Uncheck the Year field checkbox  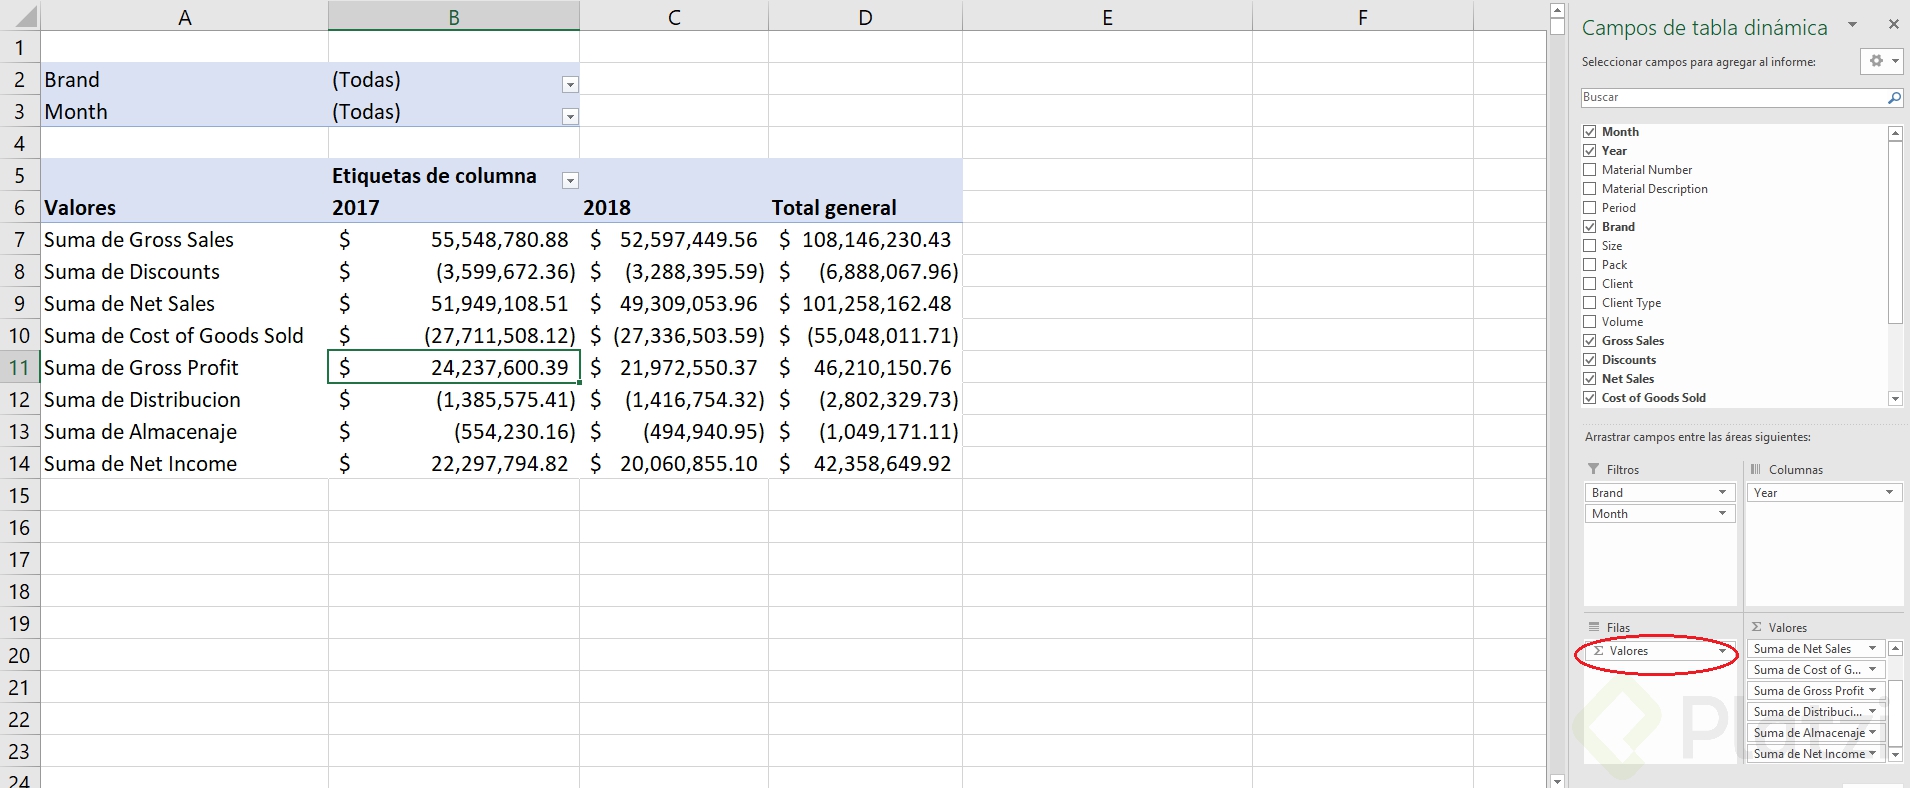point(1589,151)
